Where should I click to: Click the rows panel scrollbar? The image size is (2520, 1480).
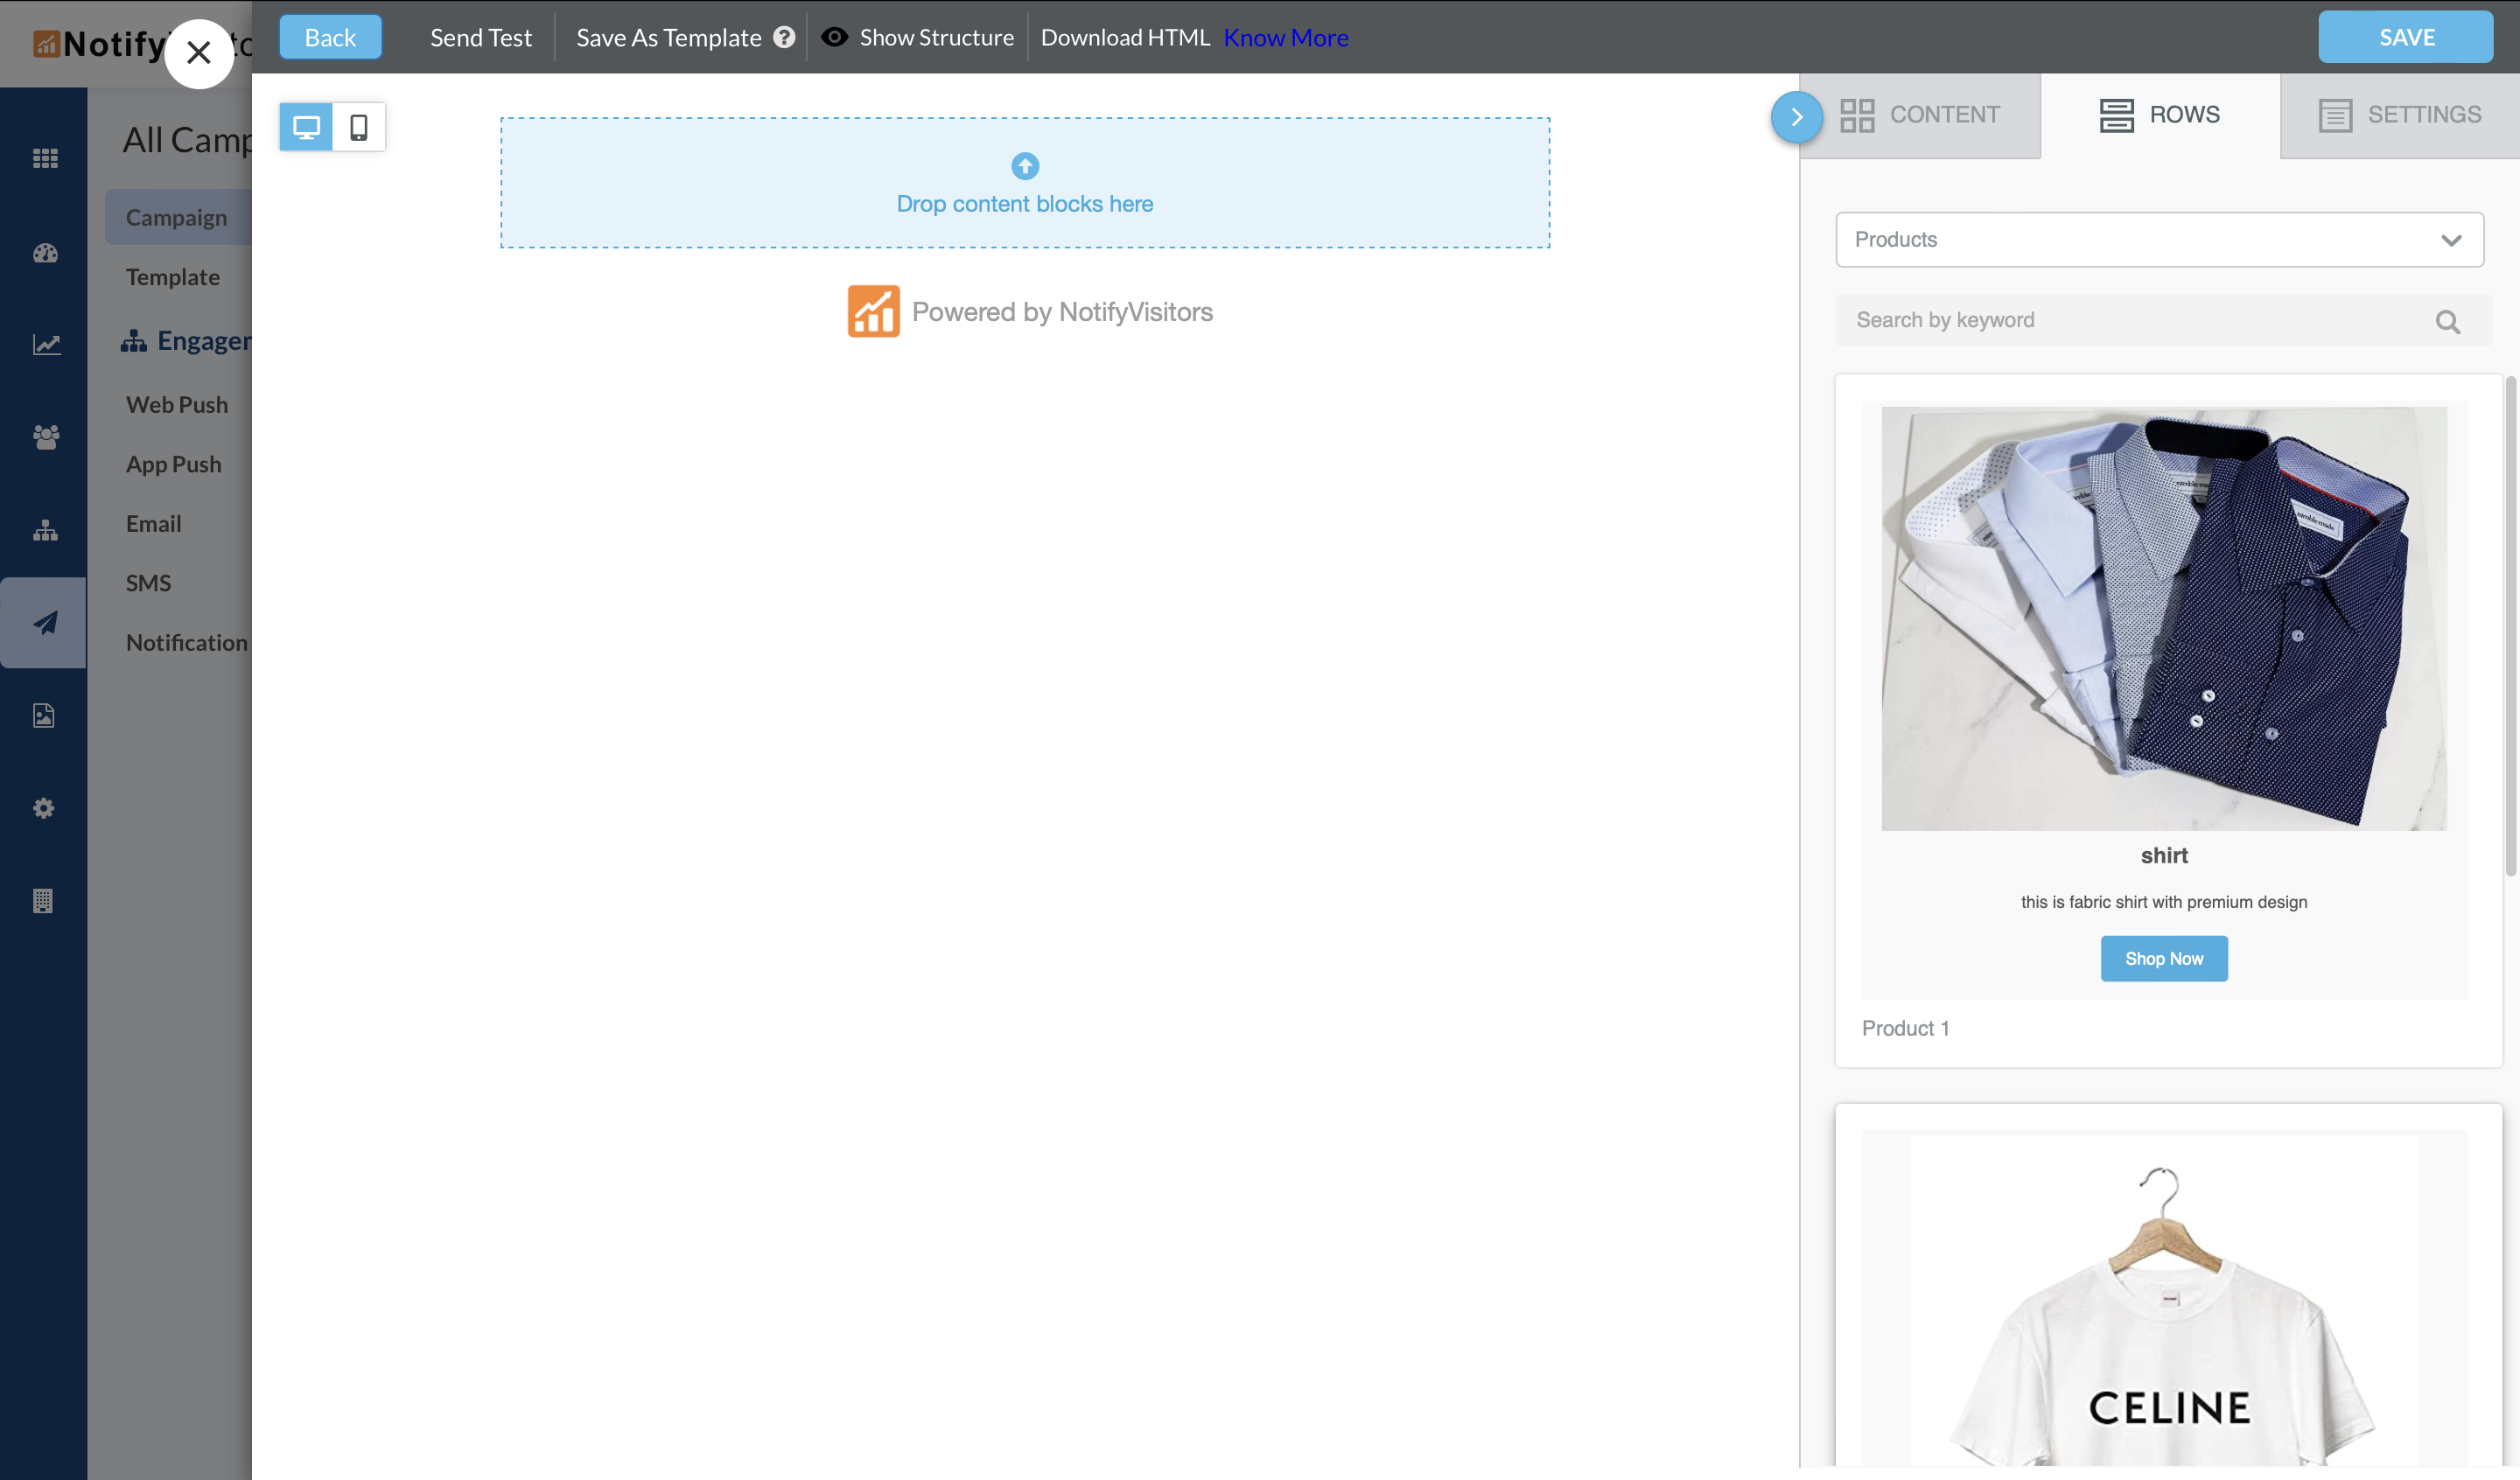pyautogui.click(x=2510, y=625)
